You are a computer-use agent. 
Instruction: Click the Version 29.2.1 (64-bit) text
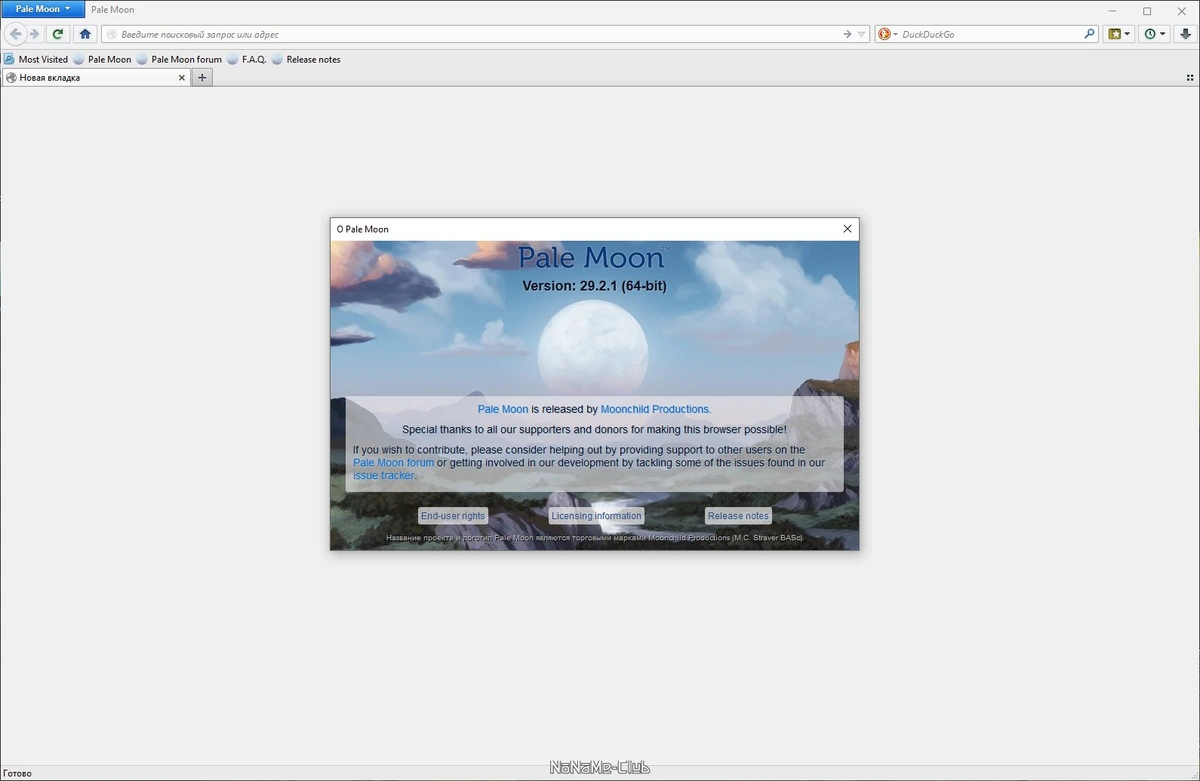594,286
